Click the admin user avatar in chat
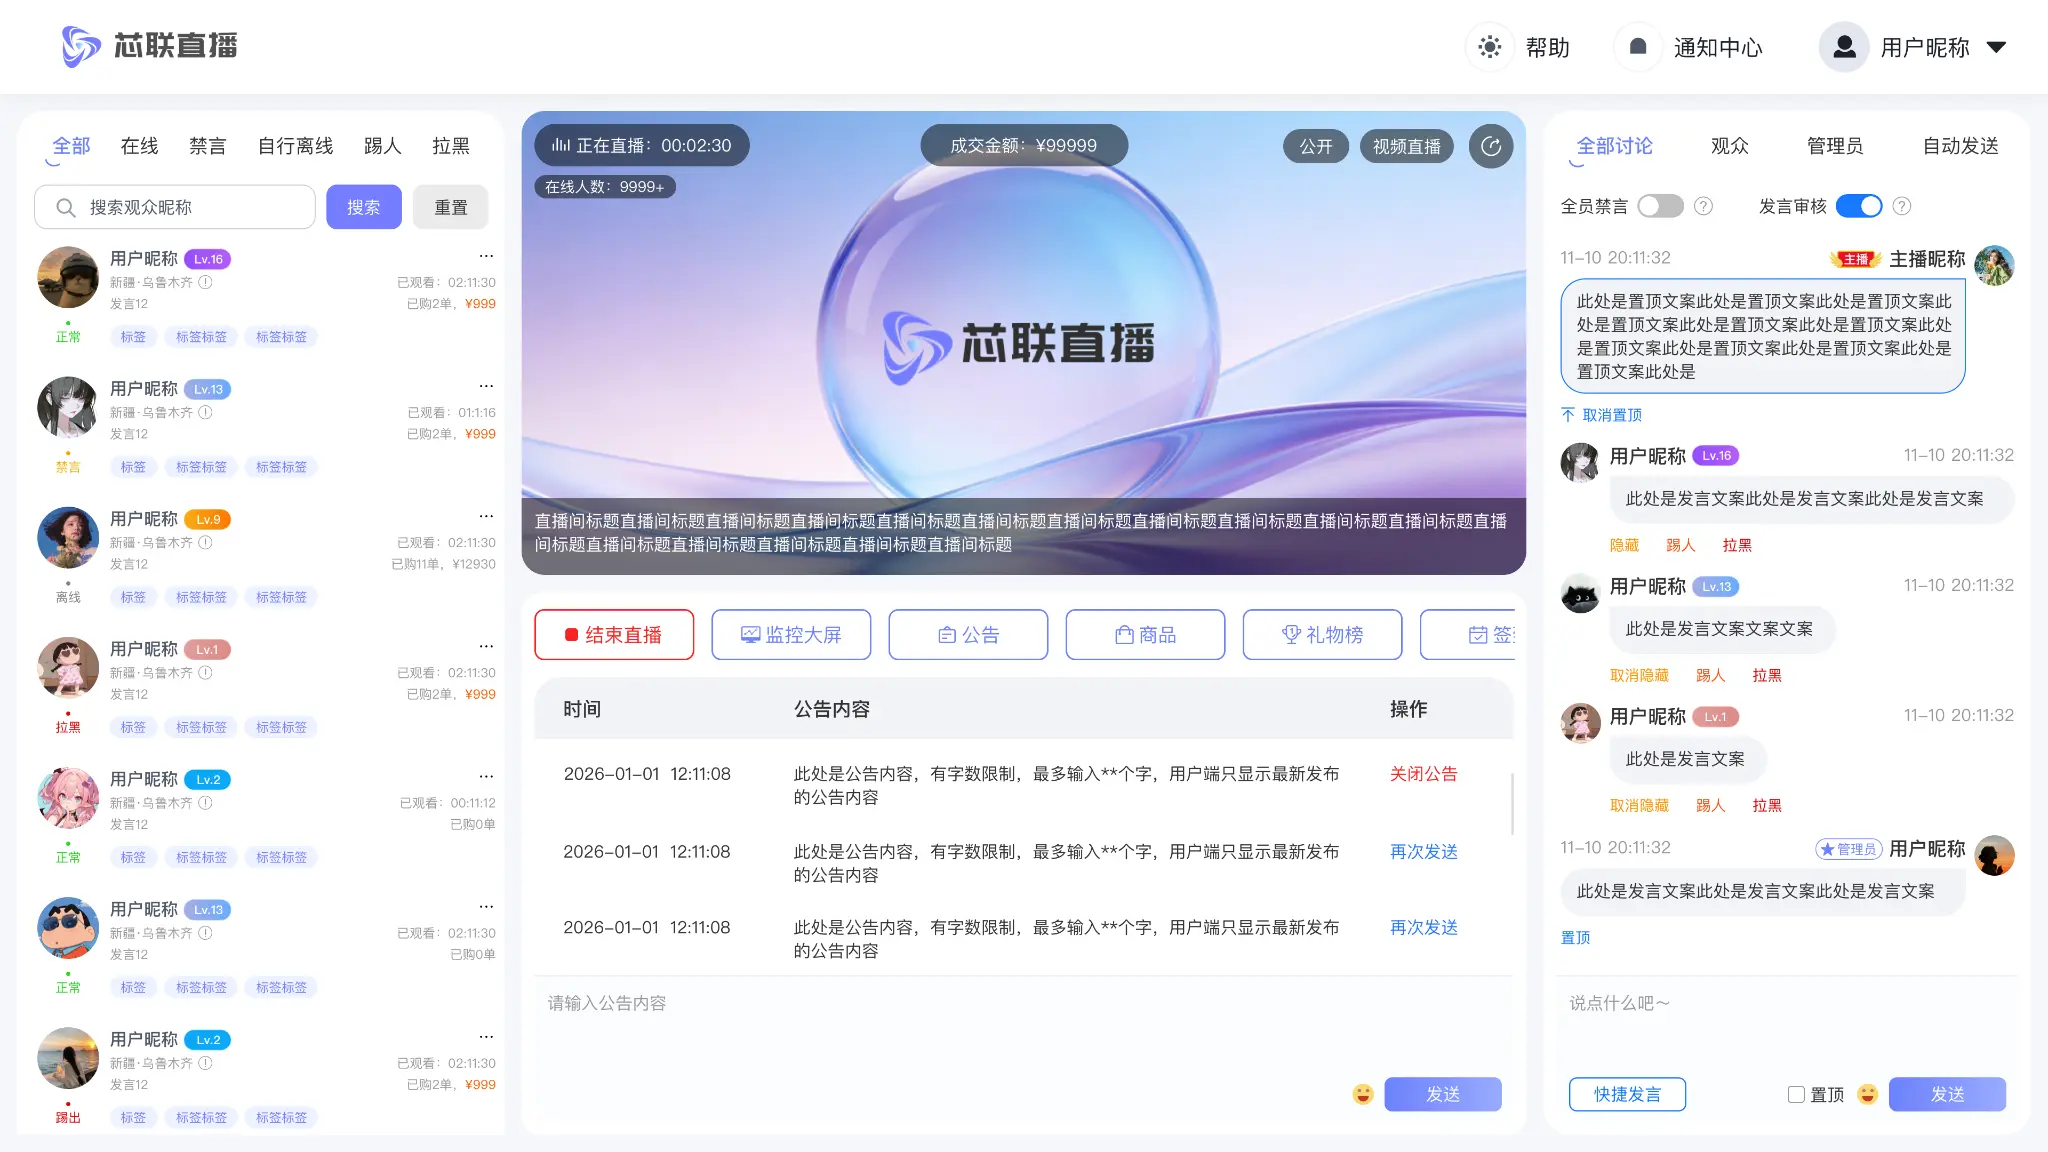The height and width of the screenshot is (1152, 2048). (1994, 855)
